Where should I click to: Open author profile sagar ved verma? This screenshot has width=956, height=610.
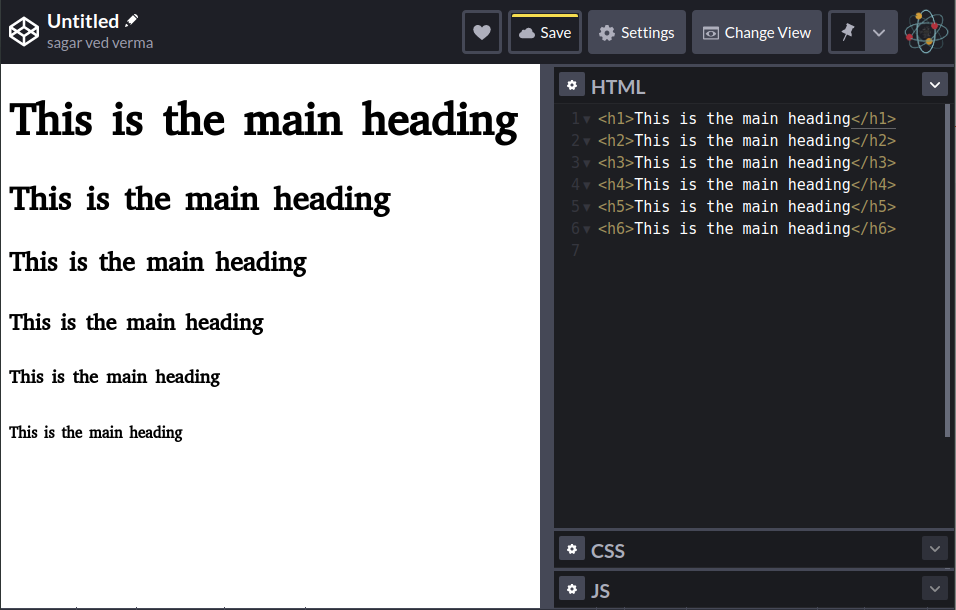pos(100,43)
